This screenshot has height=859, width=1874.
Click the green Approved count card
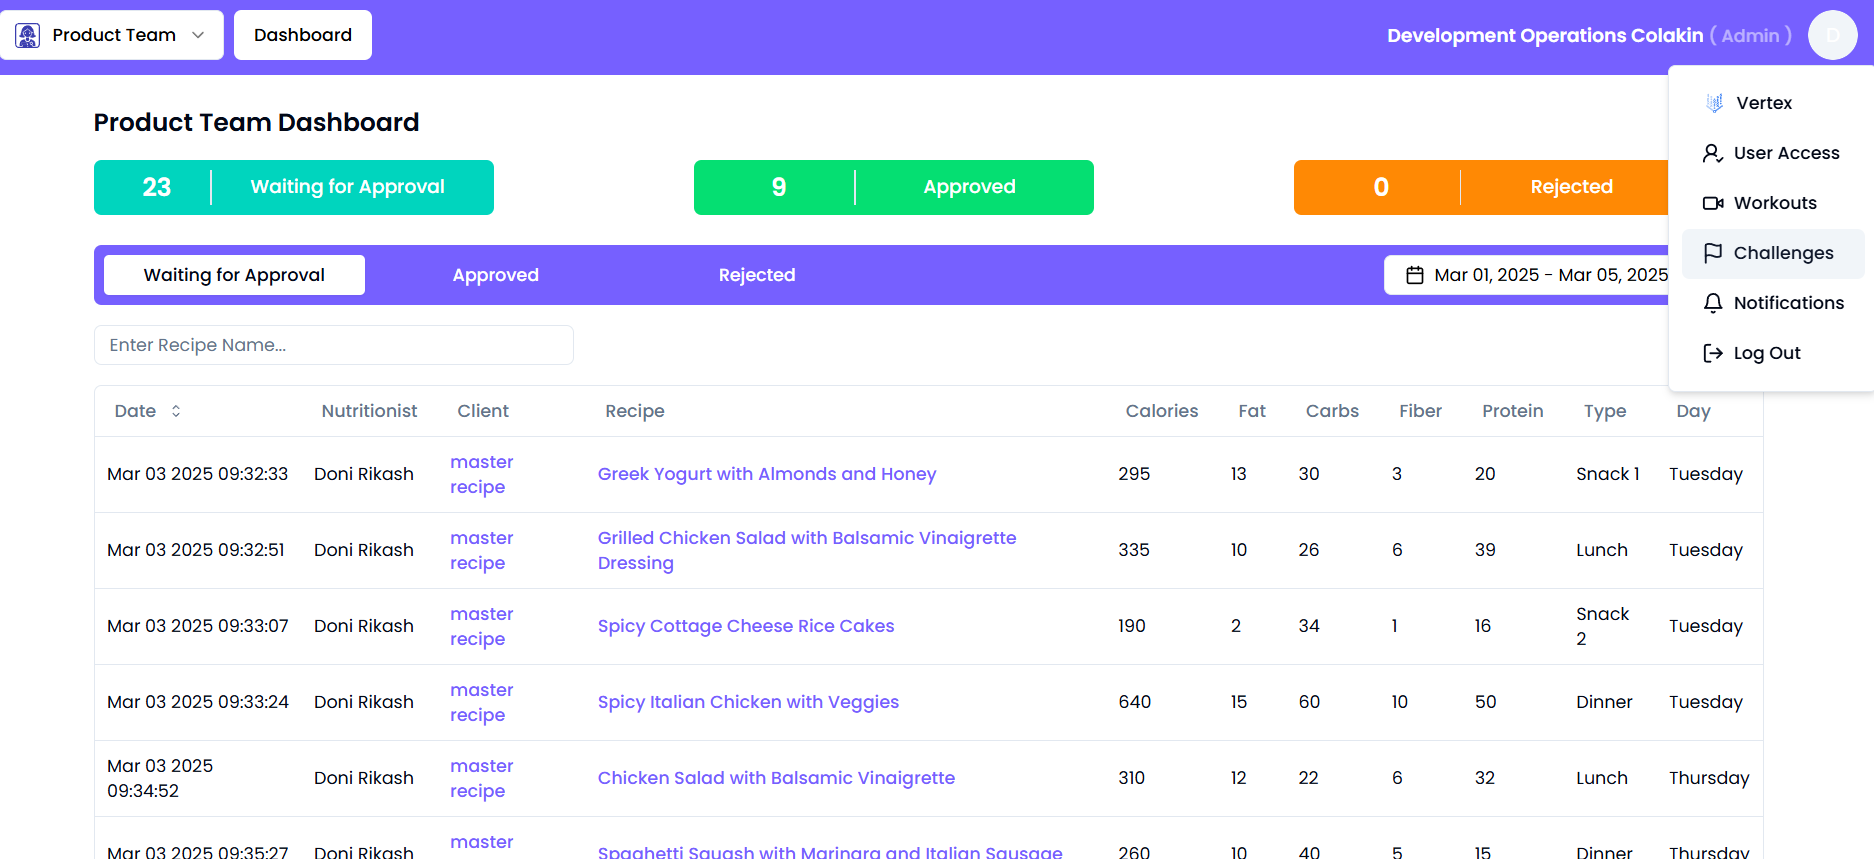893,187
